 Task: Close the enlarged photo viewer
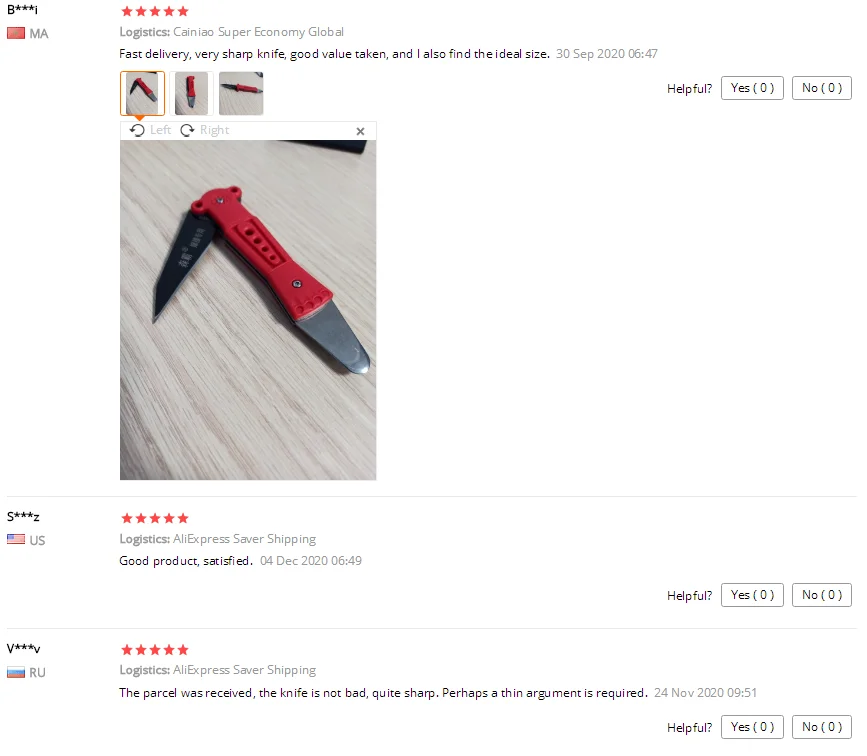click(361, 131)
